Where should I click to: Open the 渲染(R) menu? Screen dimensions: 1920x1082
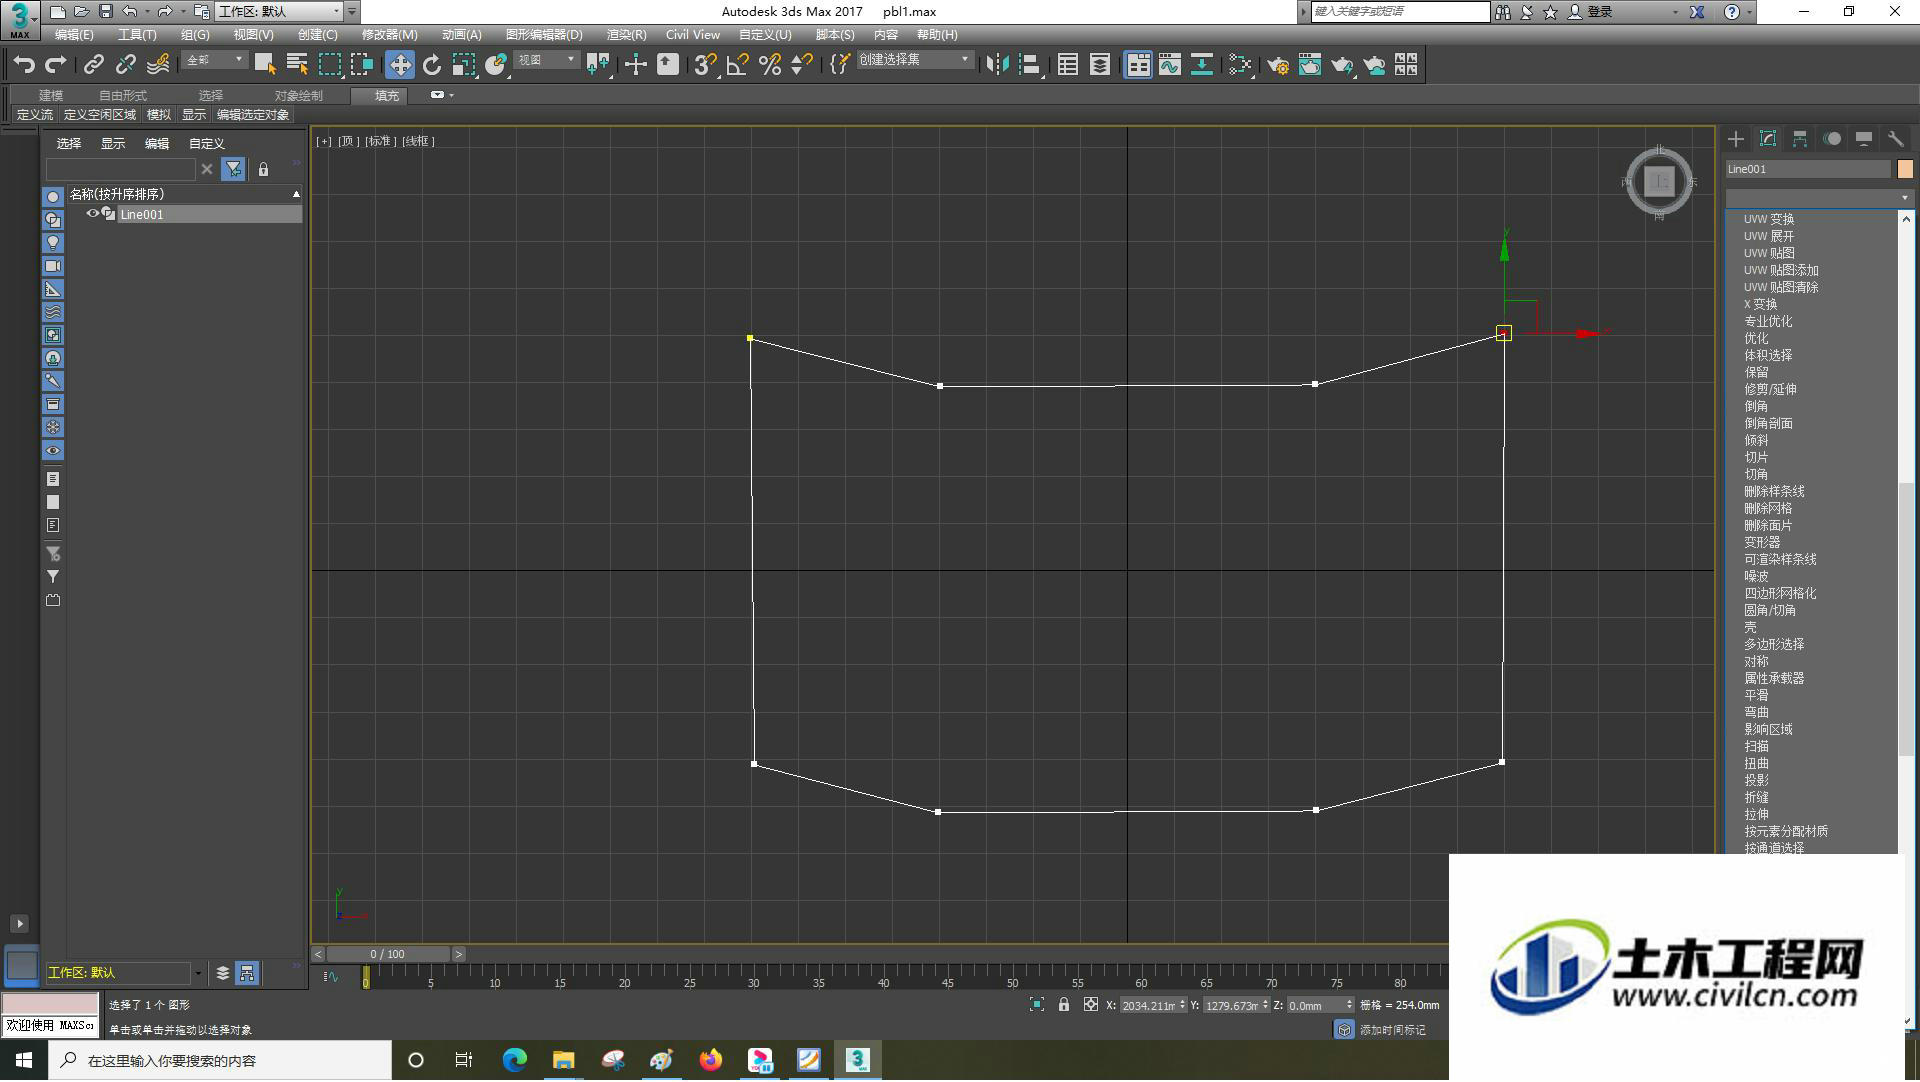pyautogui.click(x=626, y=35)
